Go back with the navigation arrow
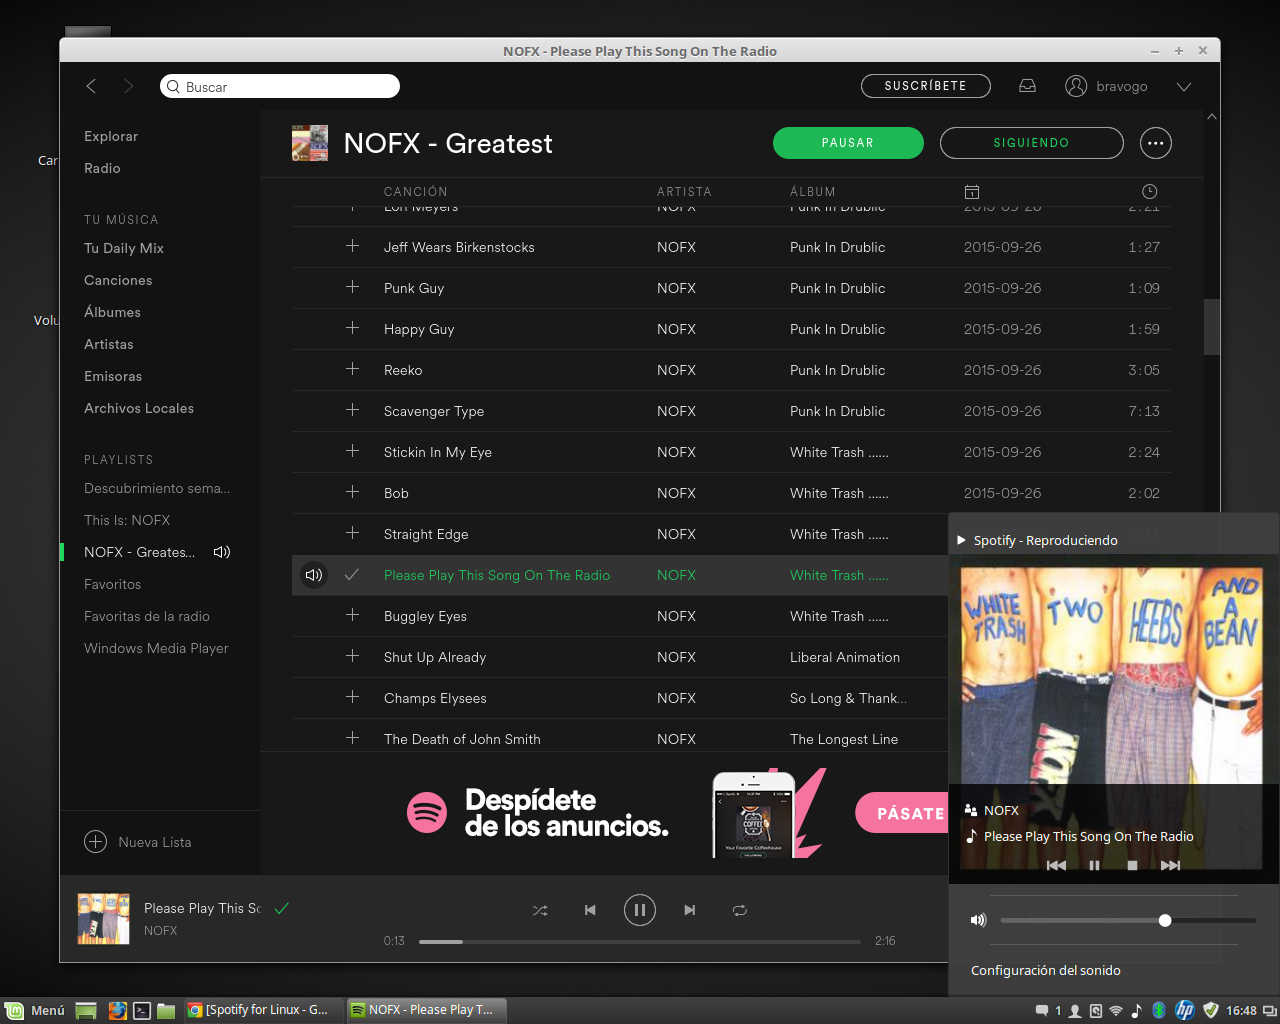The height and width of the screenshot is (1024, 1280). pos(91,86)
